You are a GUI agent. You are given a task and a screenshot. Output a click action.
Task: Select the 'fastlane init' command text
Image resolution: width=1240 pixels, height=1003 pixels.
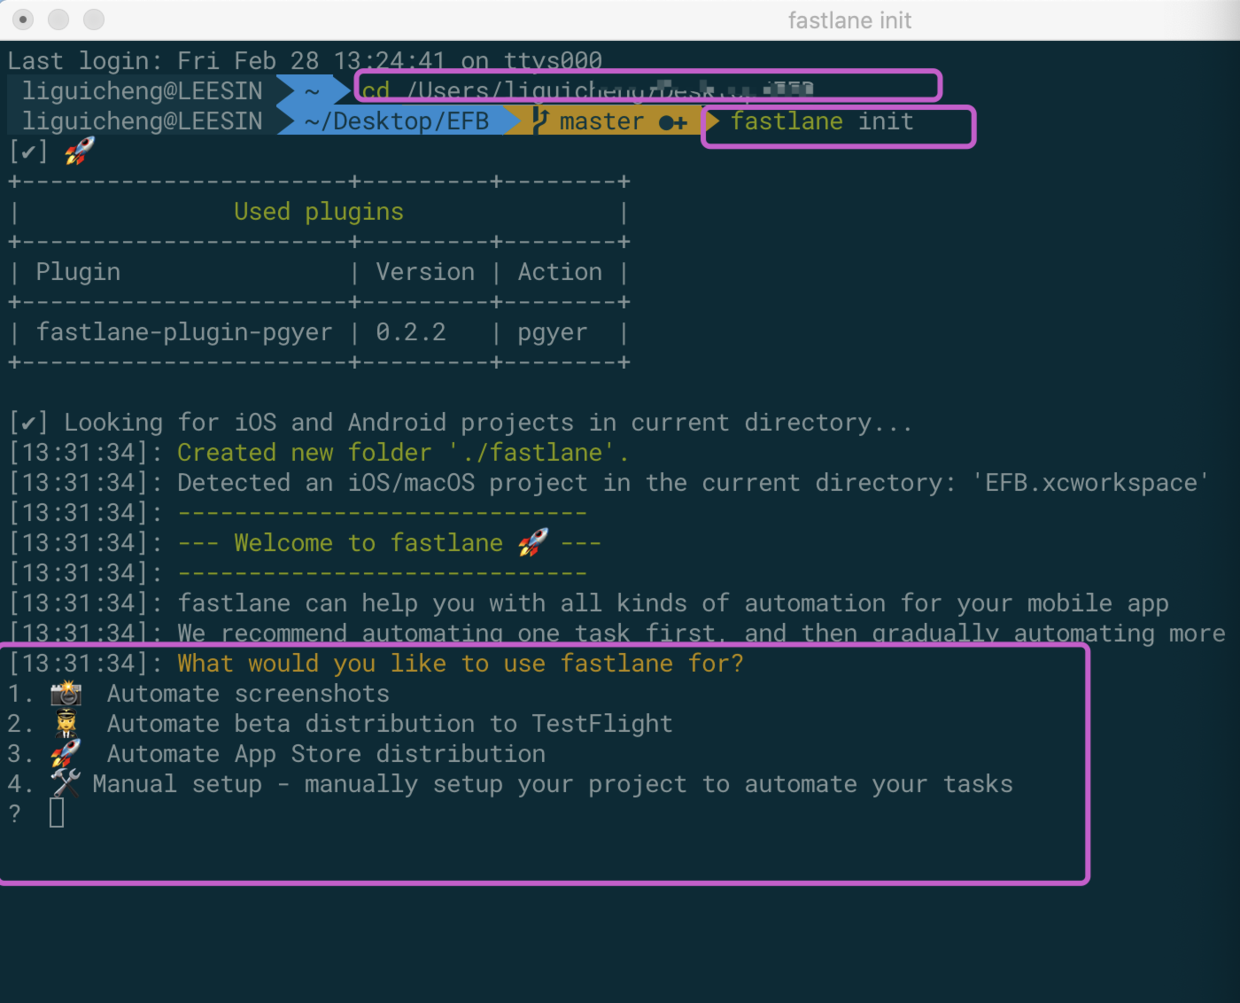[822, 121]
